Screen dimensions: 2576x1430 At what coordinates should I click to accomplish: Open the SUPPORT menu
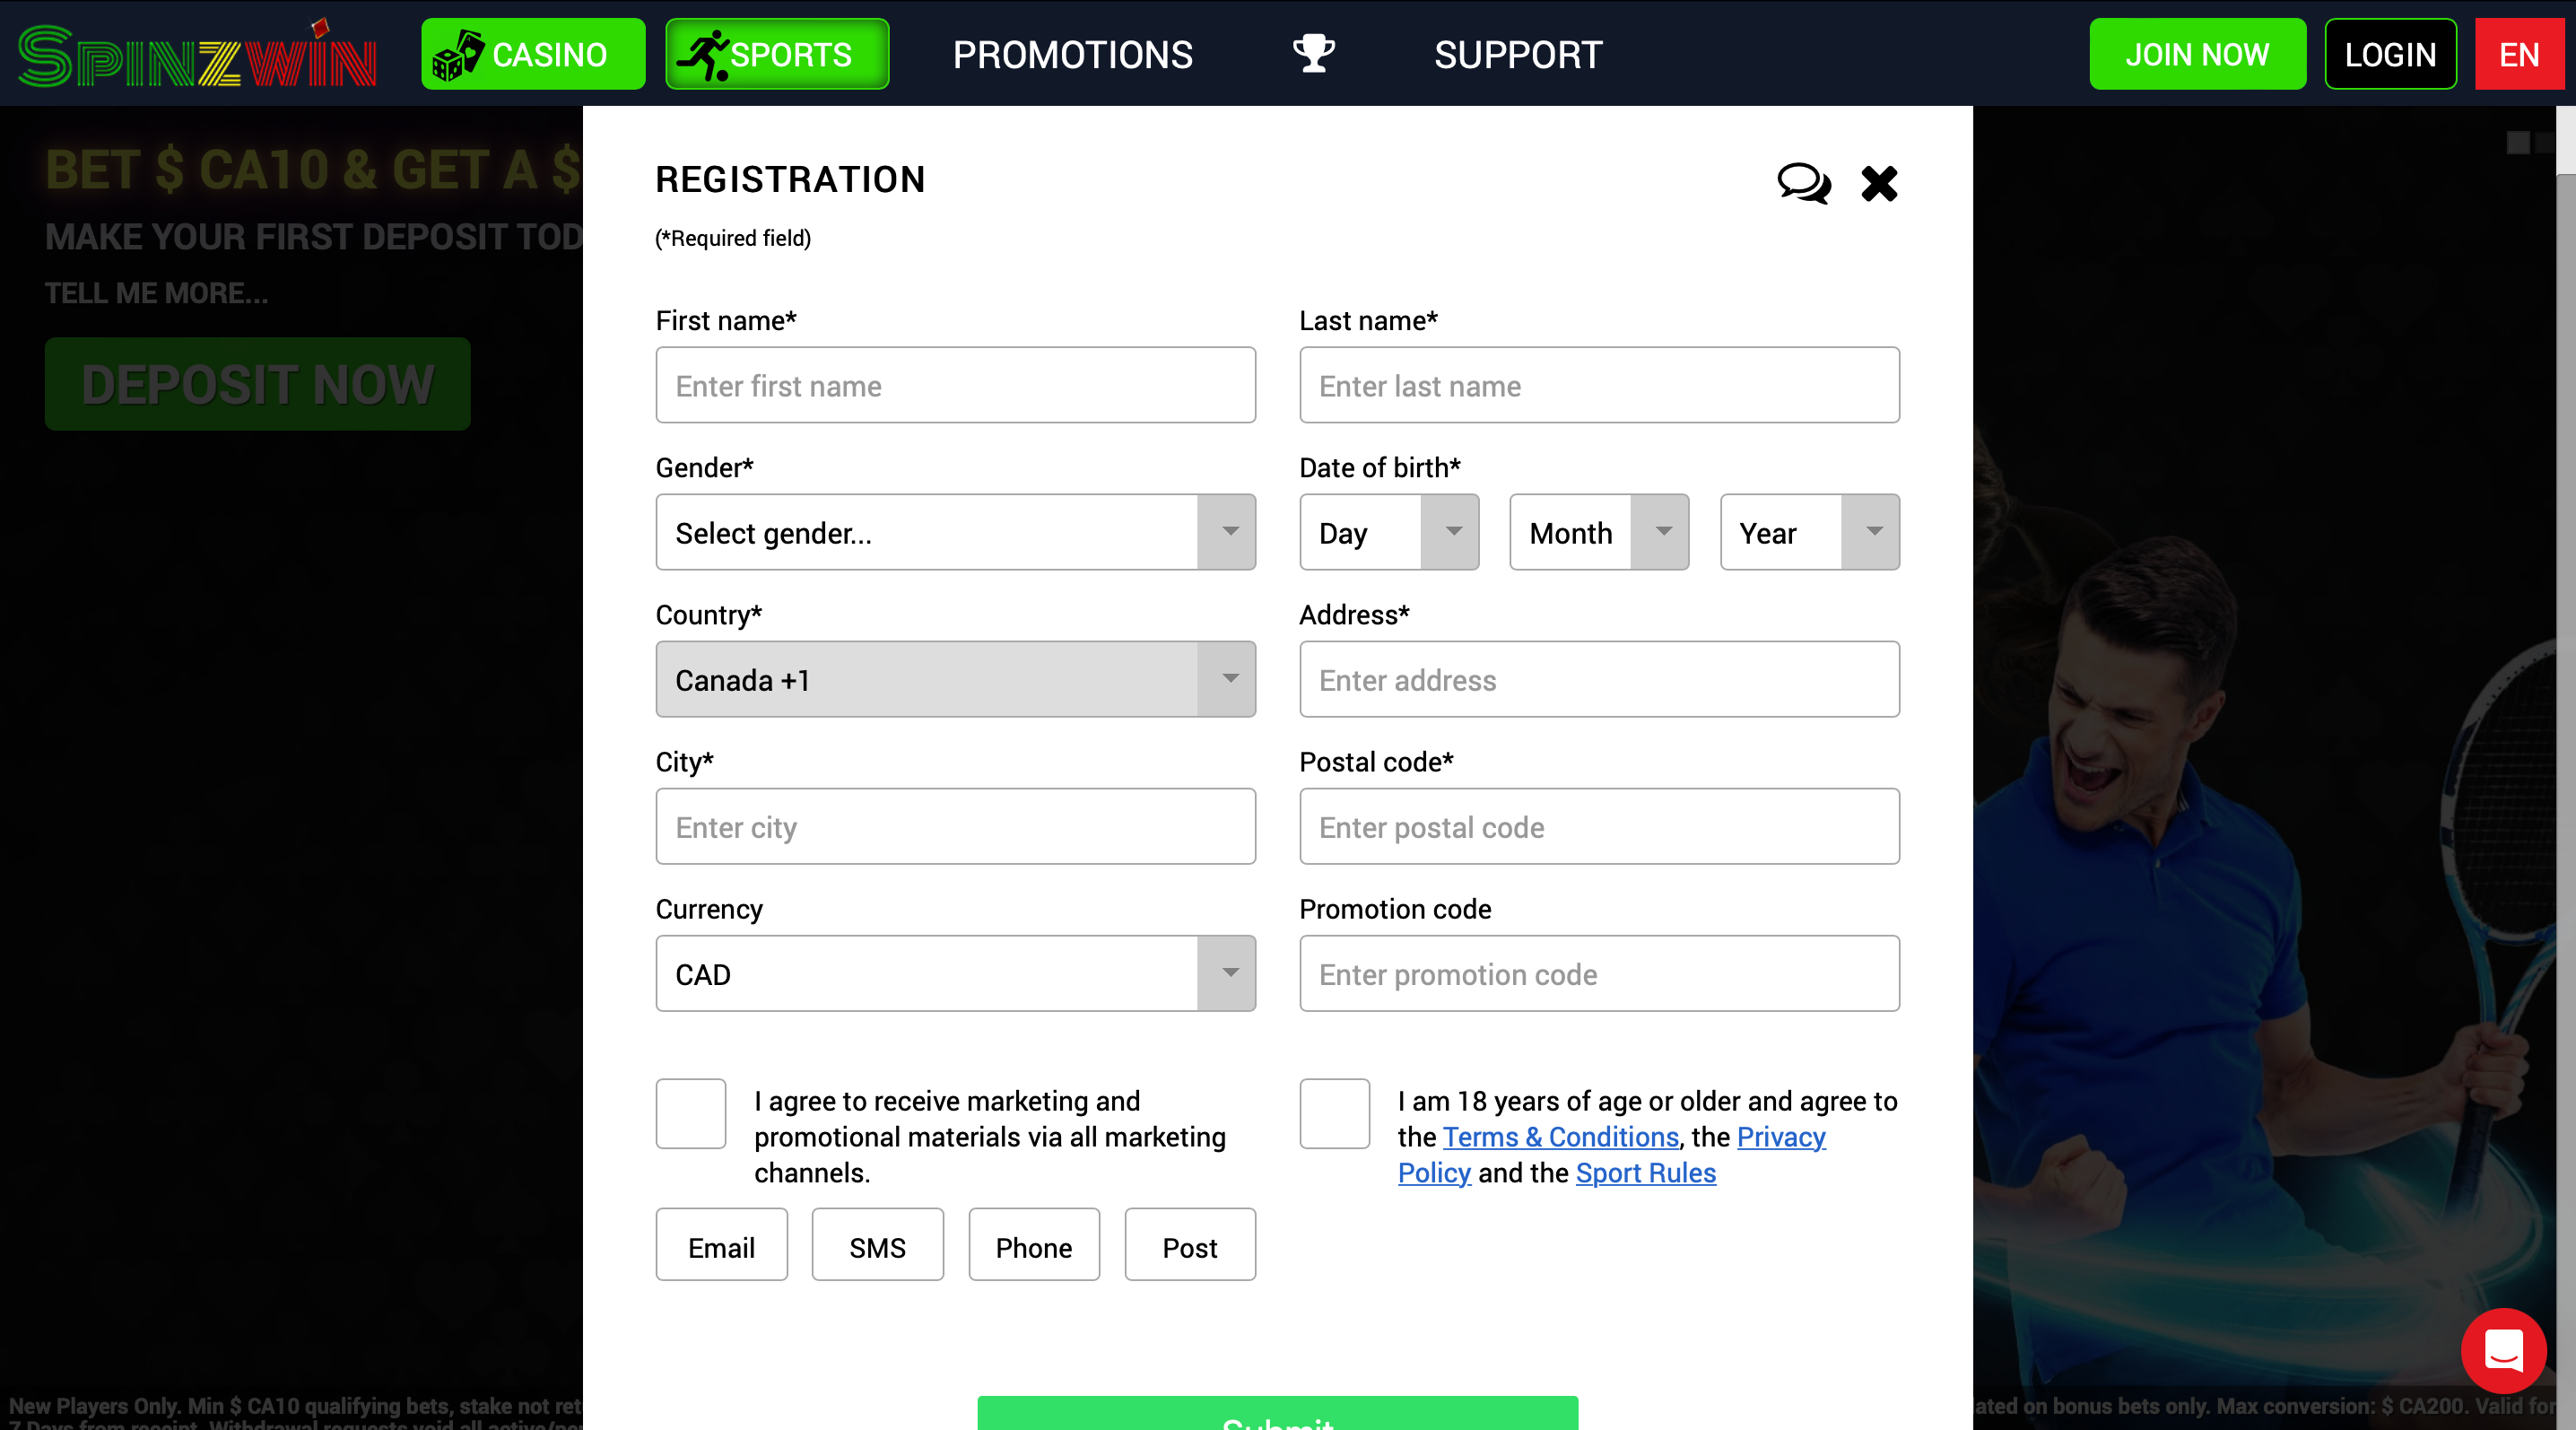tap(1517, 54)
